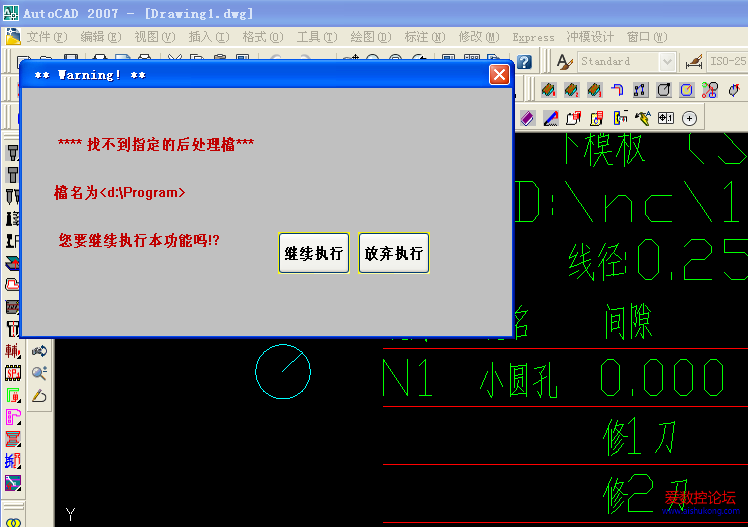Click the linked circles icon

click(710, 90)
